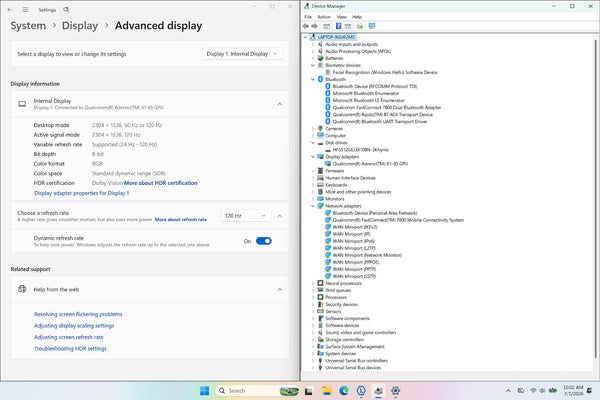Collapse the Bluetooth device category
Screen dimensions: 600x400
pyautogui.click(x=313, y=79)
